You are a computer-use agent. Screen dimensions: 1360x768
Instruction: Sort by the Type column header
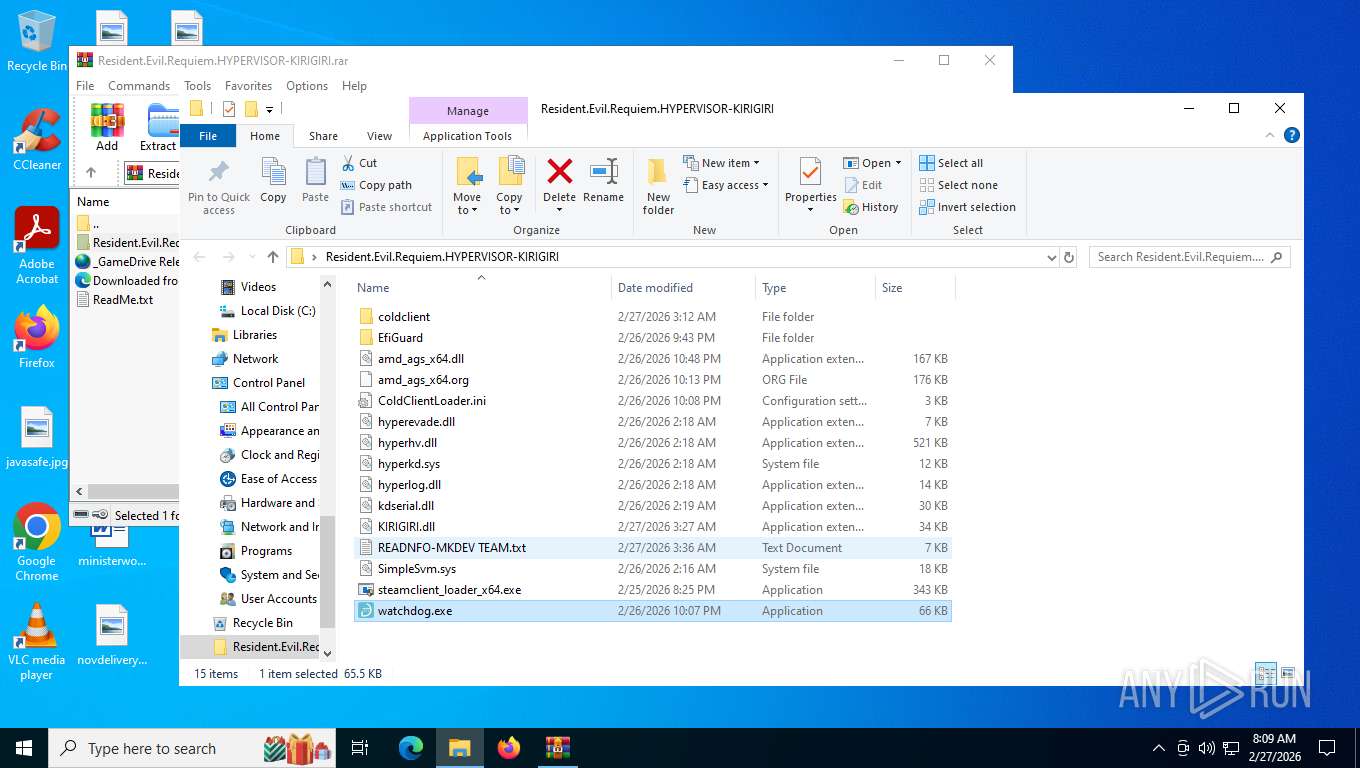815,288
